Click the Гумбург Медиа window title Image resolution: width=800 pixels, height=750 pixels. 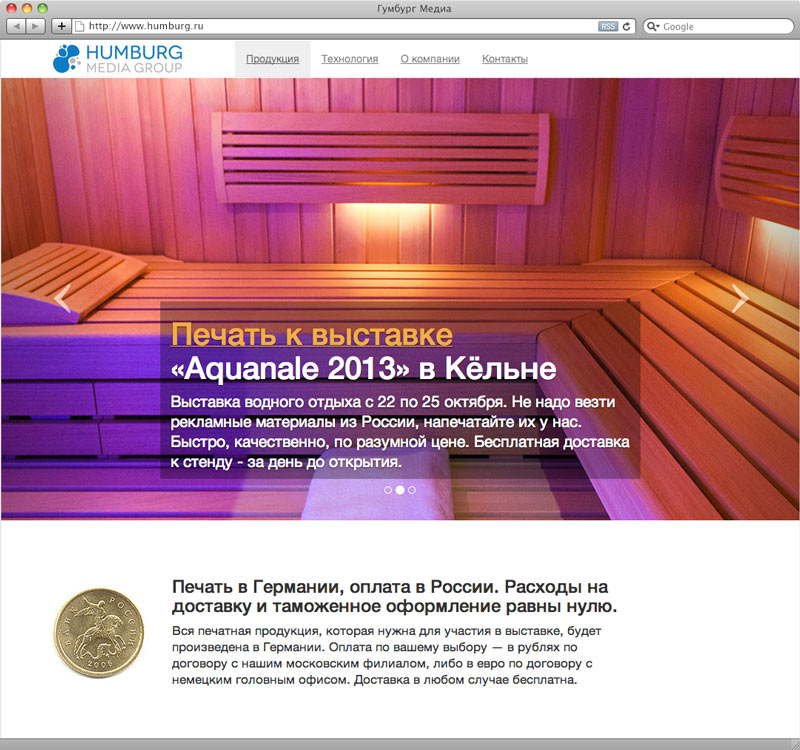[414, 9]
